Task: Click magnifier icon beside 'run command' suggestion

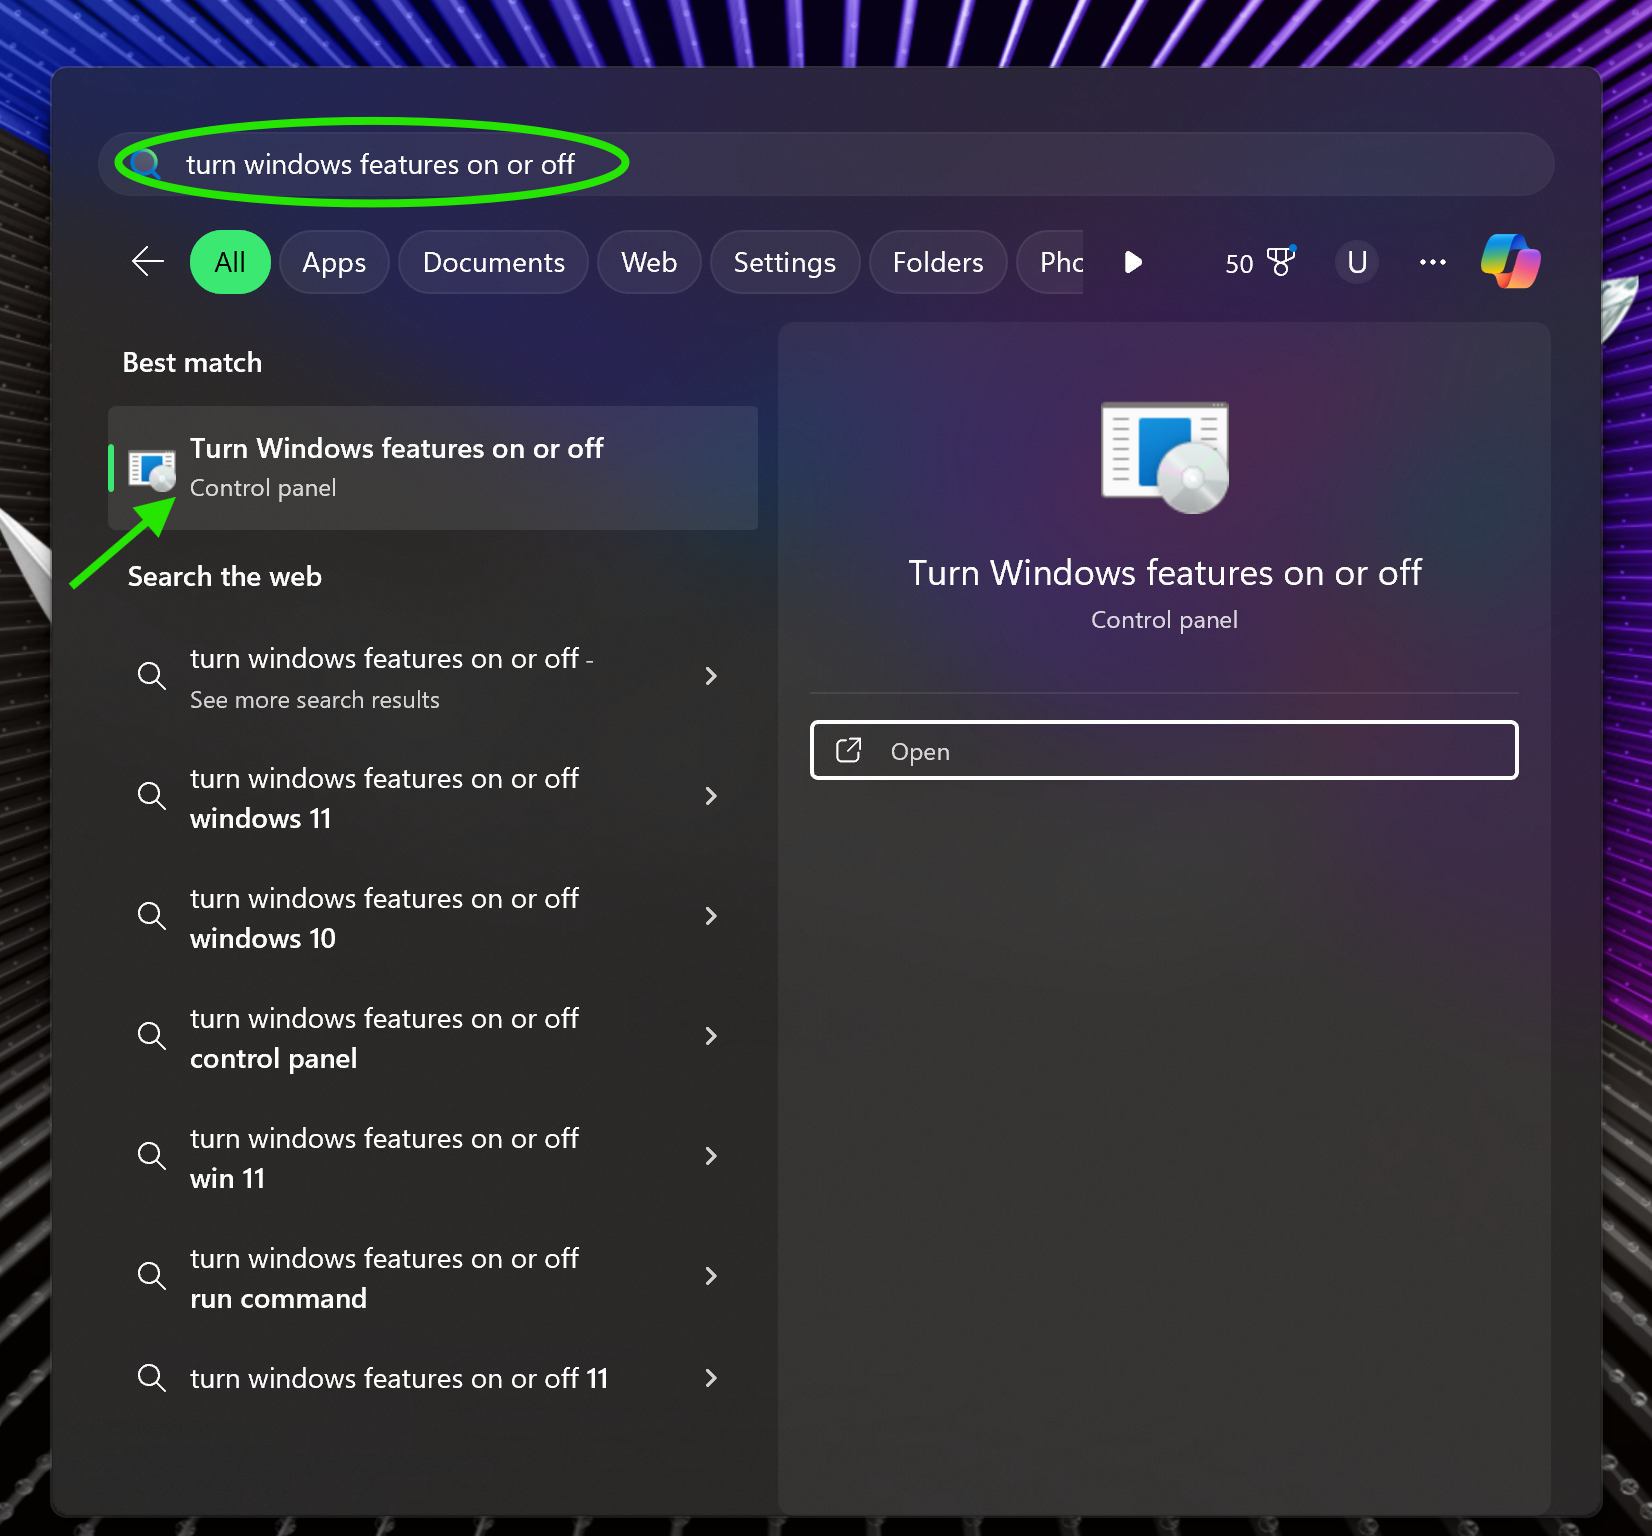Action: (152, 1276)
